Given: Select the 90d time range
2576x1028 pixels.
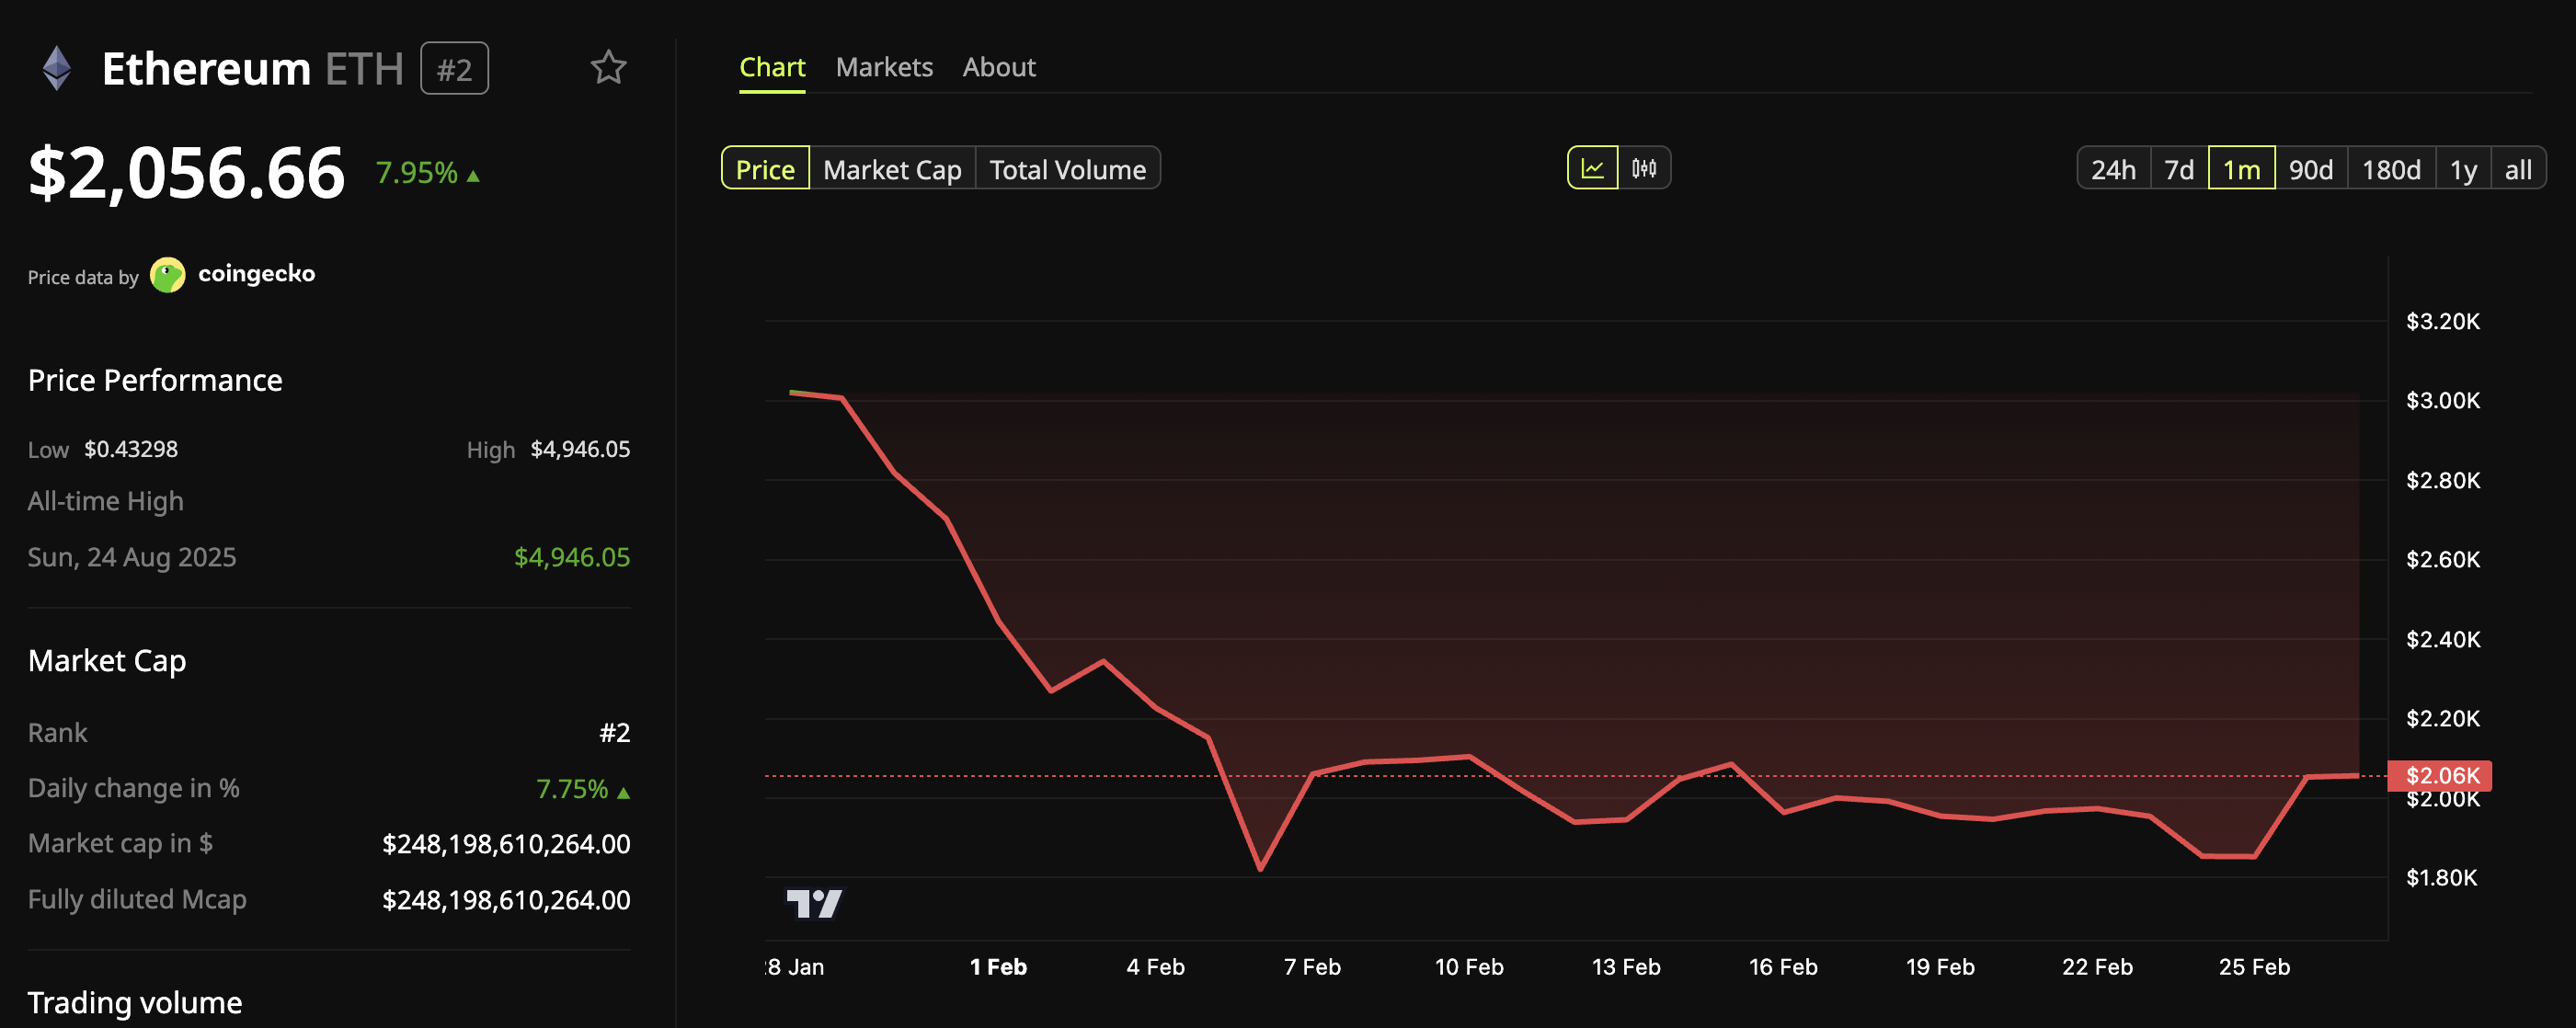Looking at the screenshot, I should point(2311,168).
